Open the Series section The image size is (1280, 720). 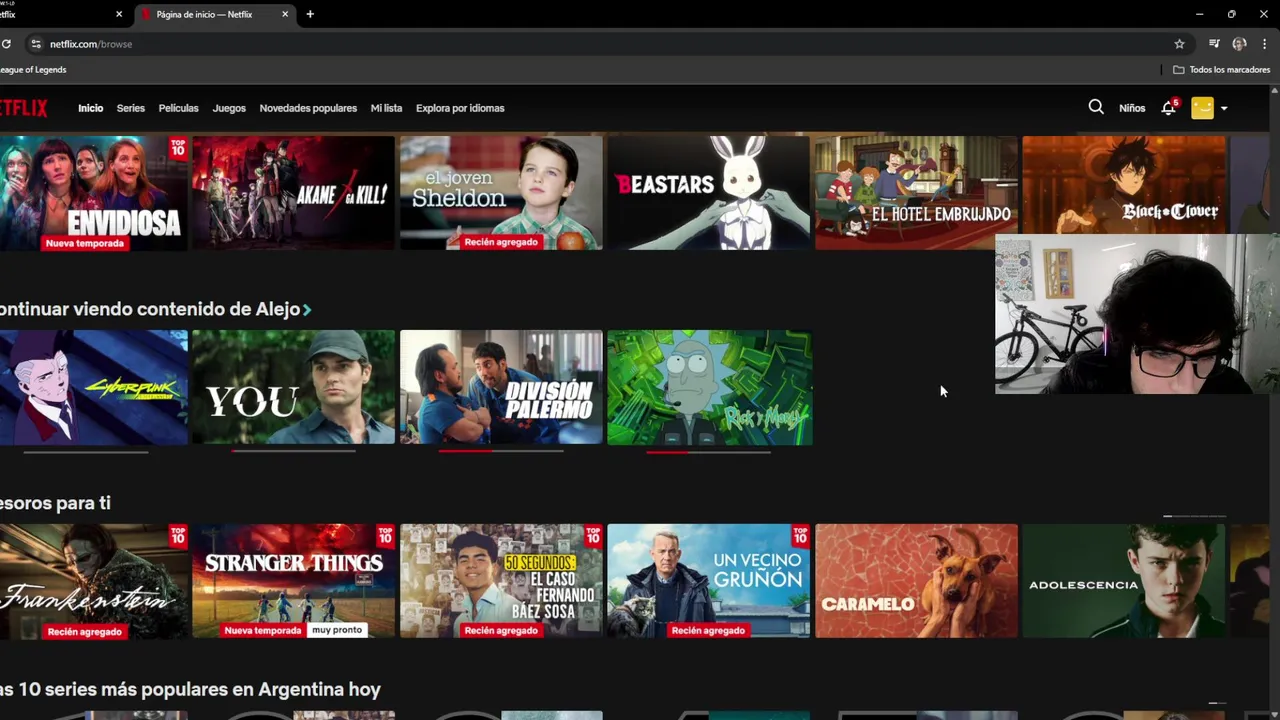[x=130, y=108]
